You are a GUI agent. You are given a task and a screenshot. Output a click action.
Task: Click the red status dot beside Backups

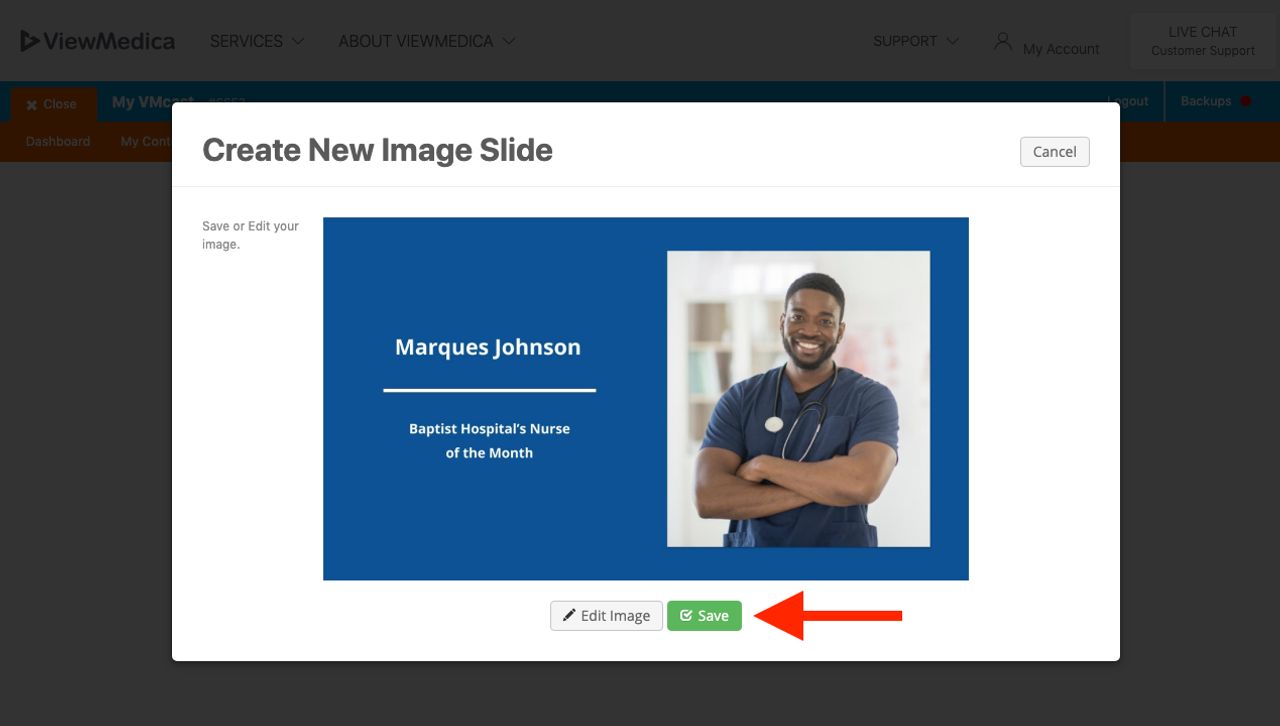[1243, 101]
